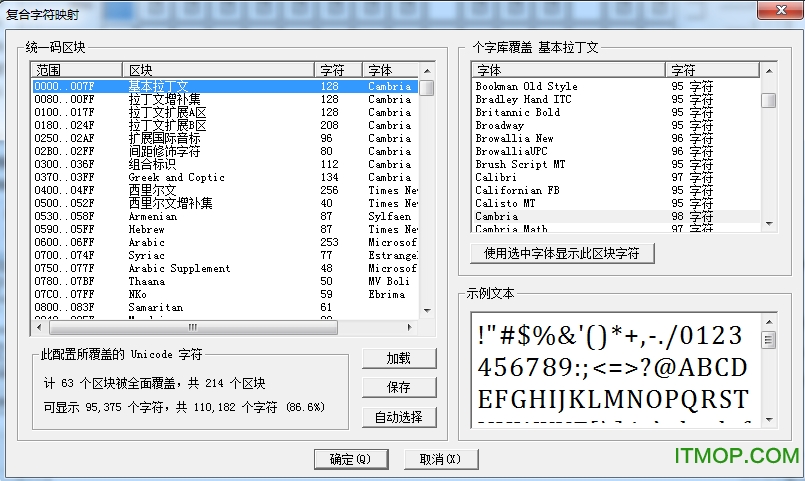Image resolution: width=805 pixels, height=481 pixels.
Task: Select row 0180..024F 拉丁文扩展B区
Action: click(225, 125)
